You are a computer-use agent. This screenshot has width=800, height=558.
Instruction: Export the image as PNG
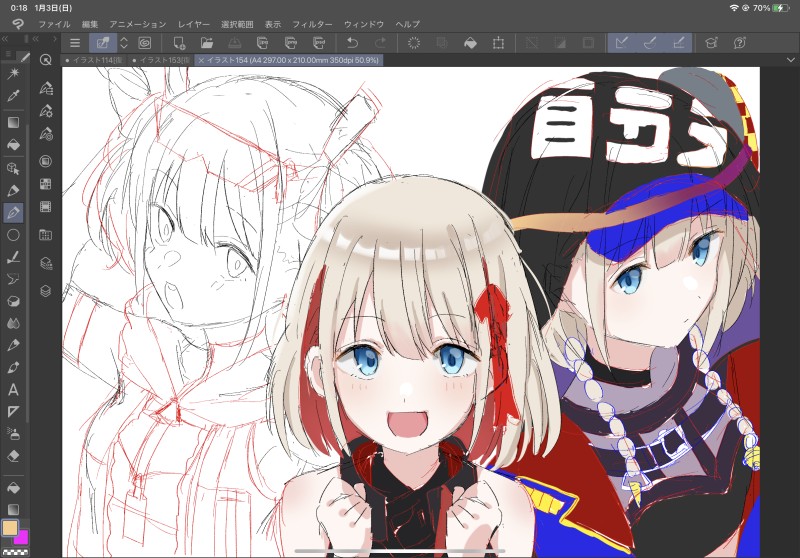click(x=291, y=43)
